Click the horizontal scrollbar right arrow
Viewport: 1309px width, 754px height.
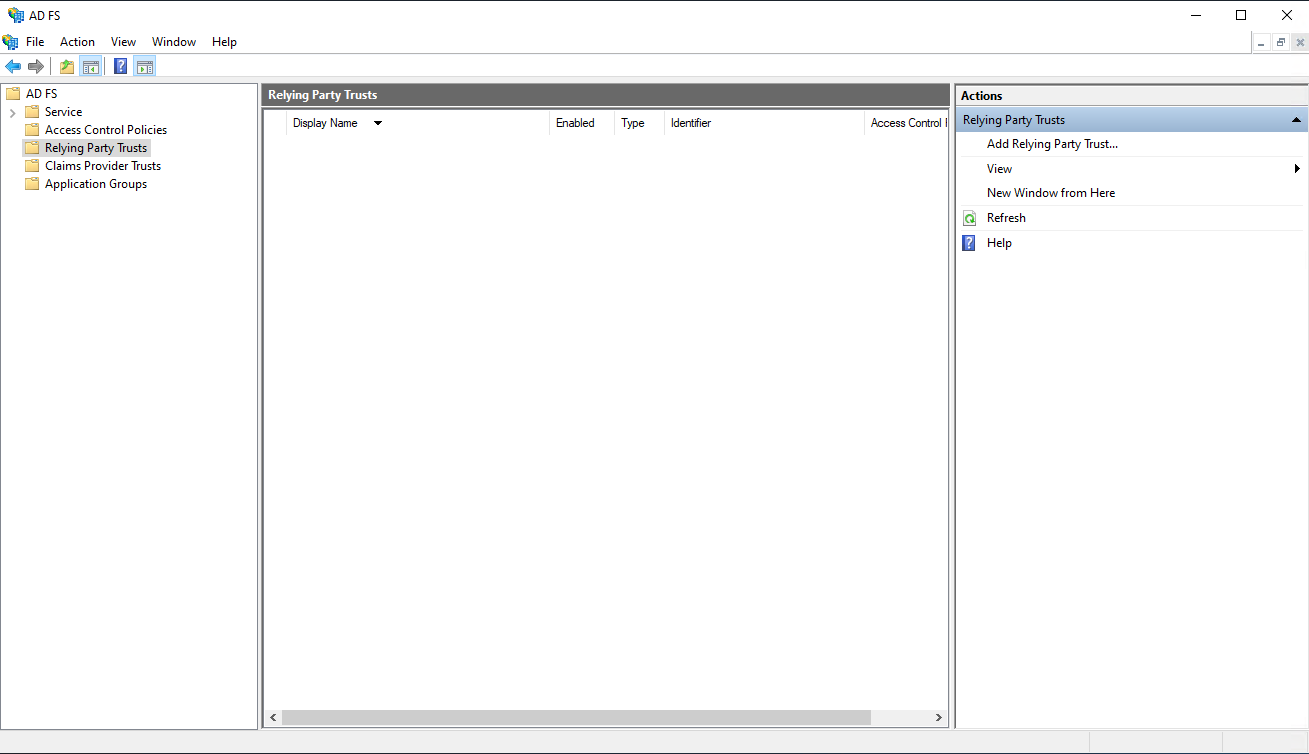click(938, 717)
